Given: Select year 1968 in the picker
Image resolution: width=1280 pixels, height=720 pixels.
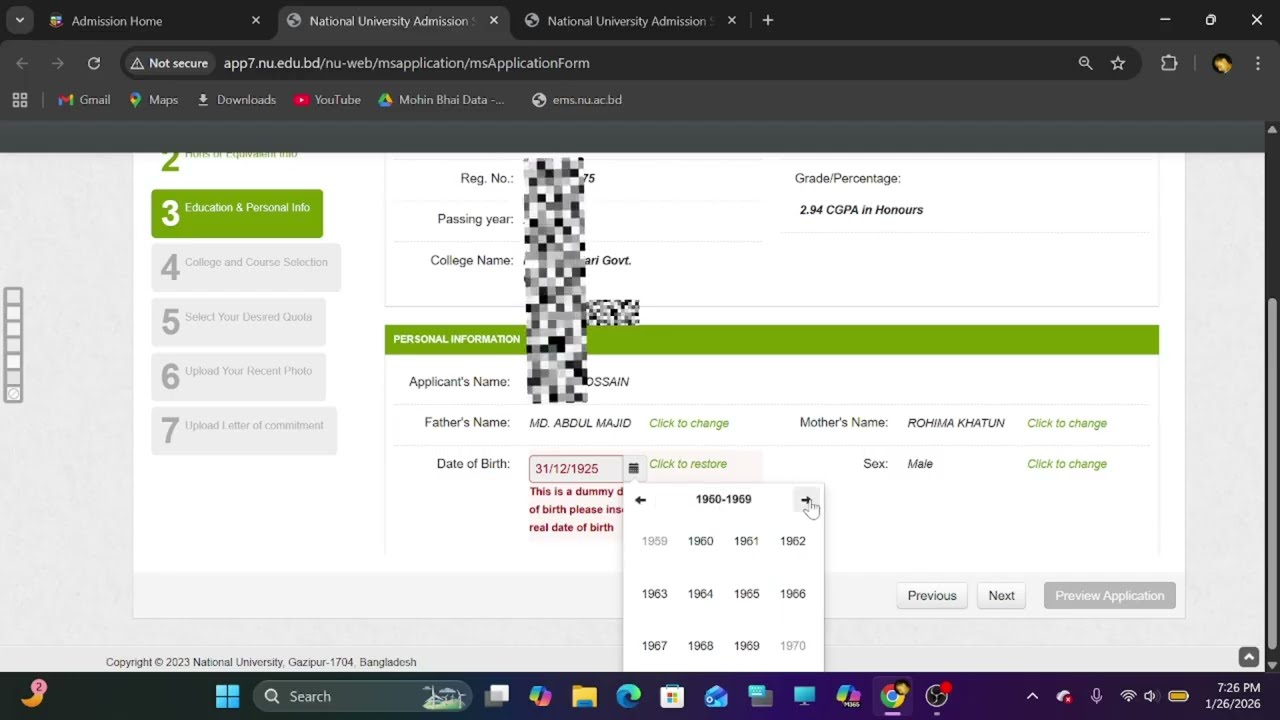Looking at the screenshot, I should point(700,646).
